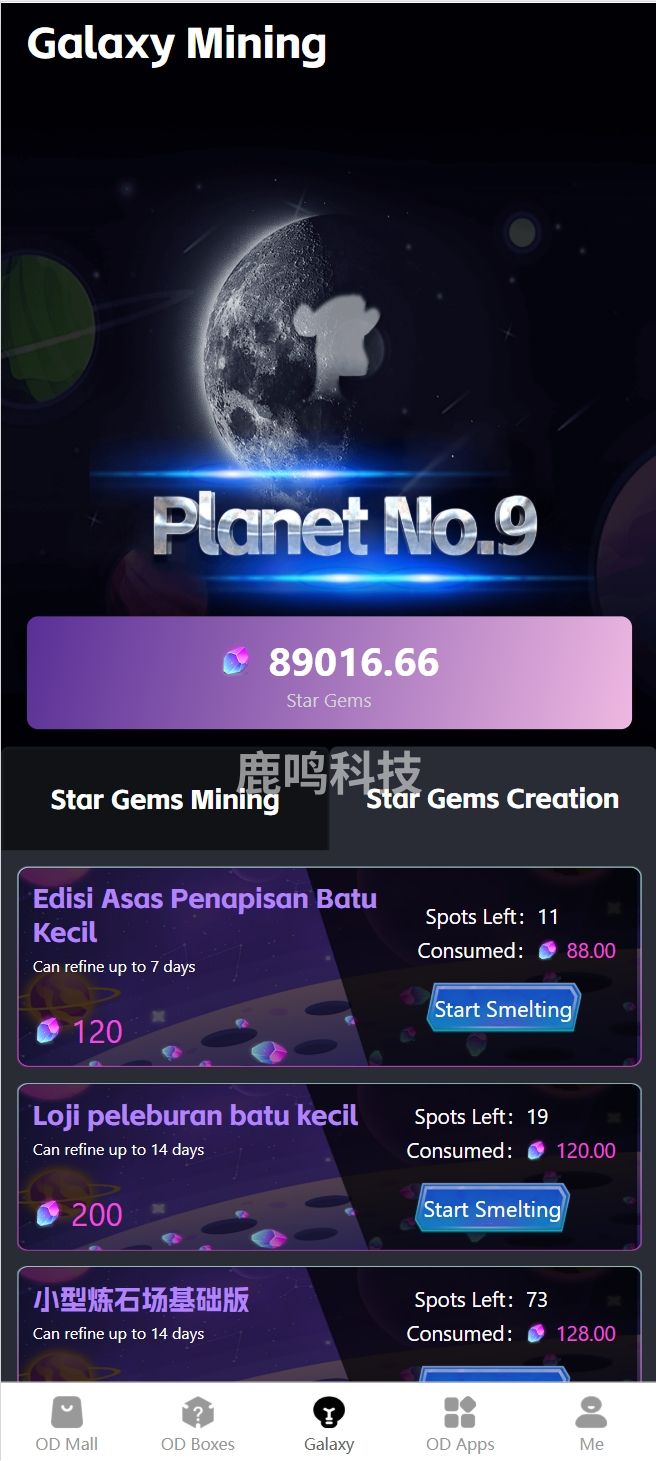This screenshot has height=1461, width=656.
Task: Open the 小型炼石场基础版 card title
Action: coord(141,1299)
